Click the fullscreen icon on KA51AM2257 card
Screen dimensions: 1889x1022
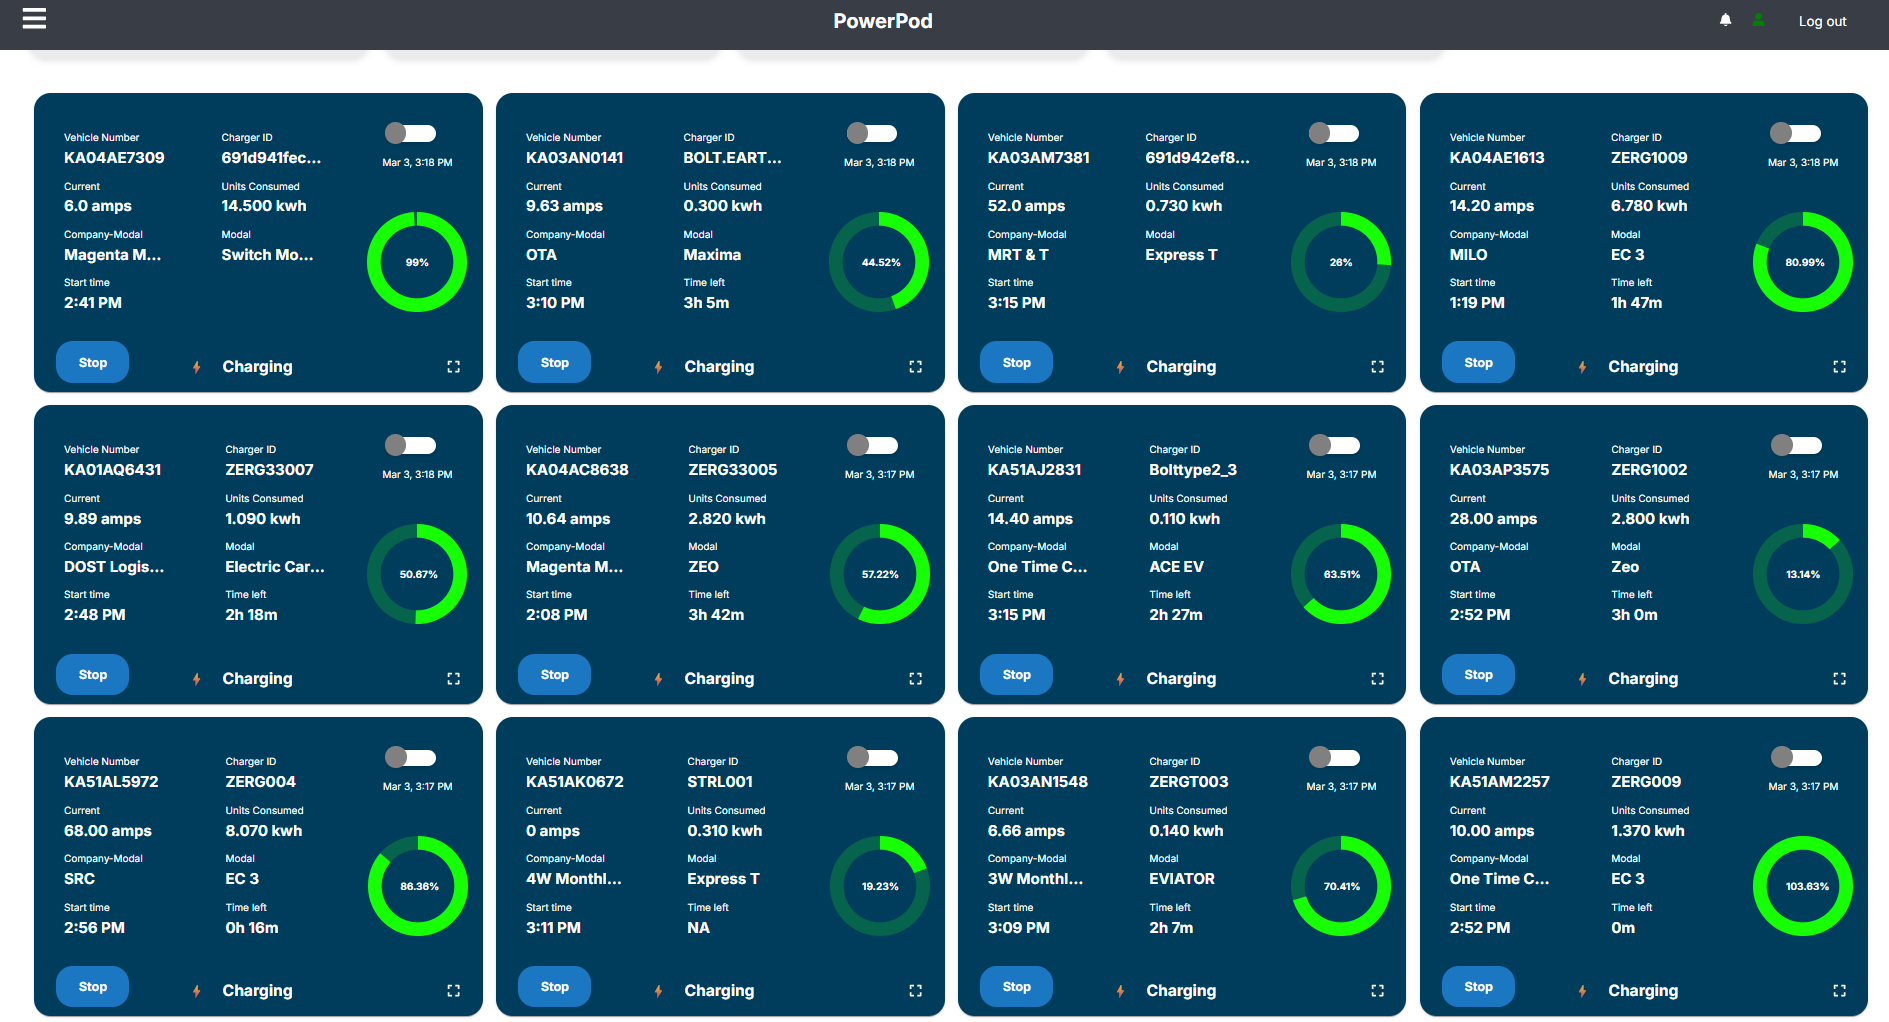coord(1839,990)
